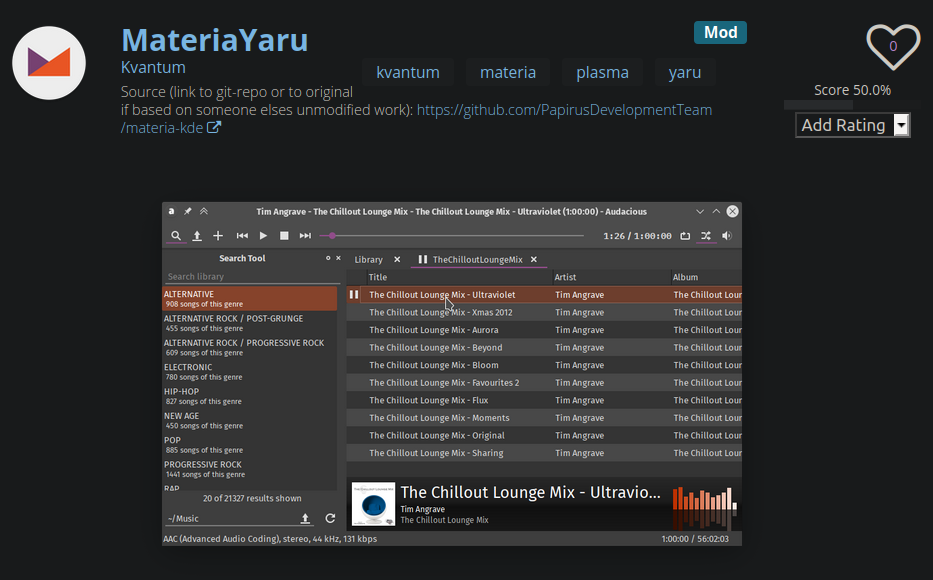Open the materia tag

(508, 72)
